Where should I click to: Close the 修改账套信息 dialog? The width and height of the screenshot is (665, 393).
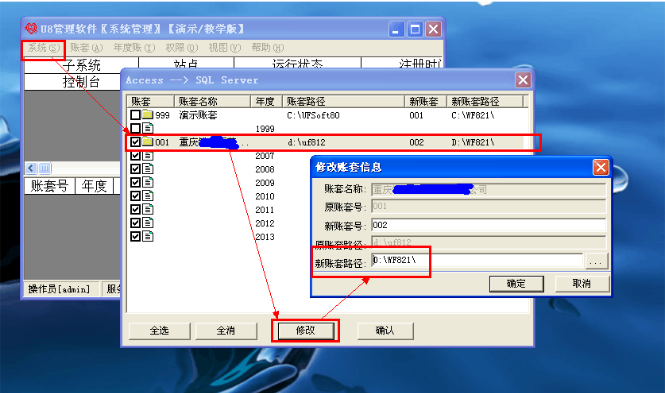pos(601,167)
